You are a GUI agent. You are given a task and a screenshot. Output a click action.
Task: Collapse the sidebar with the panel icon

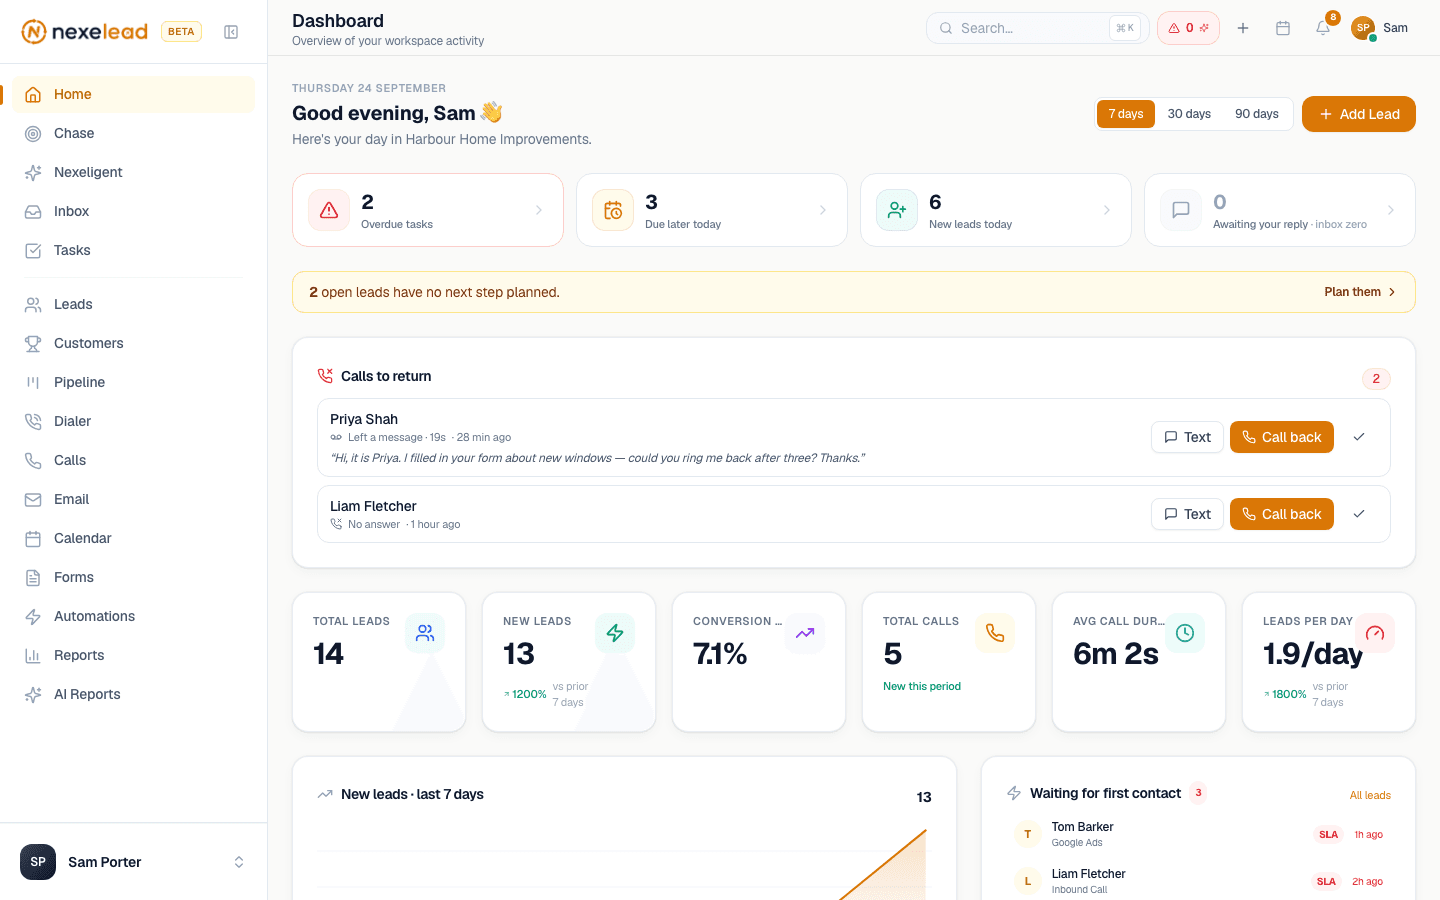(x=231, y=32)
